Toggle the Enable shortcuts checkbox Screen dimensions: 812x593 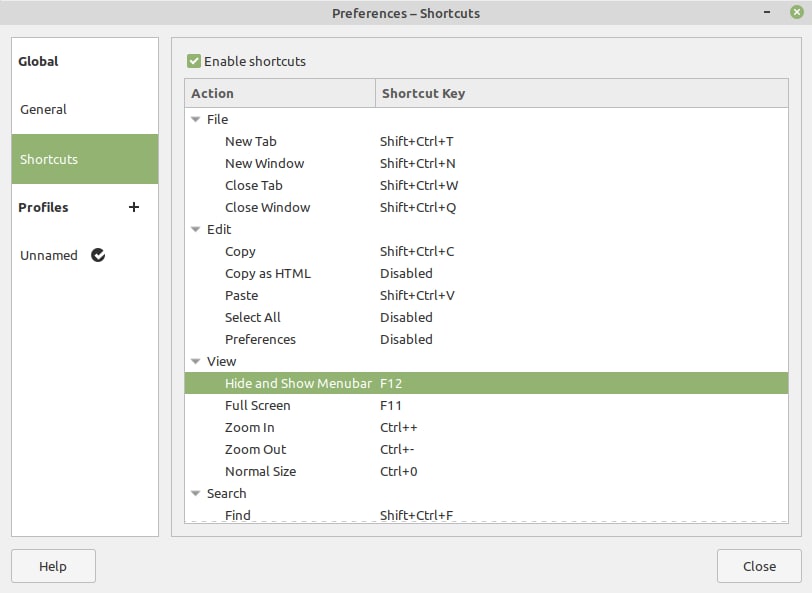click(194, 61)
